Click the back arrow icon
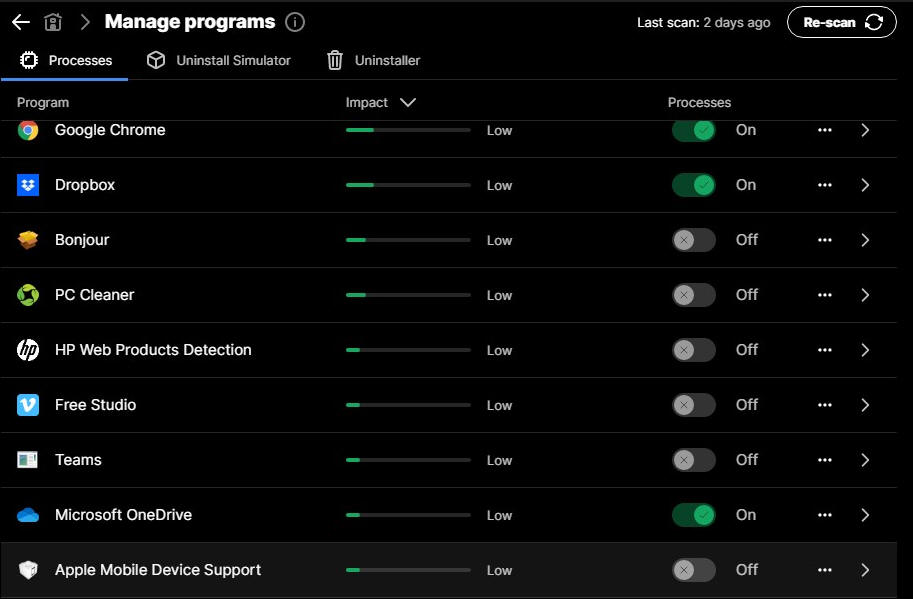This screenshot has width=913, height=599. (x=20, y=22)
